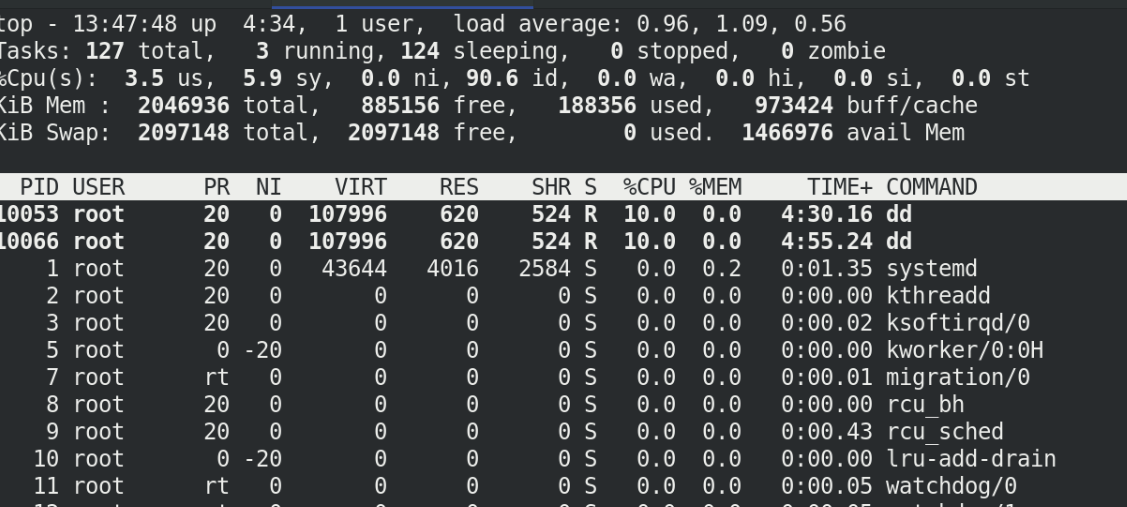Select the systemd process row
The height and width of the screenshot is (507, 1127).
pyautogui.click(x=564, y=268)
